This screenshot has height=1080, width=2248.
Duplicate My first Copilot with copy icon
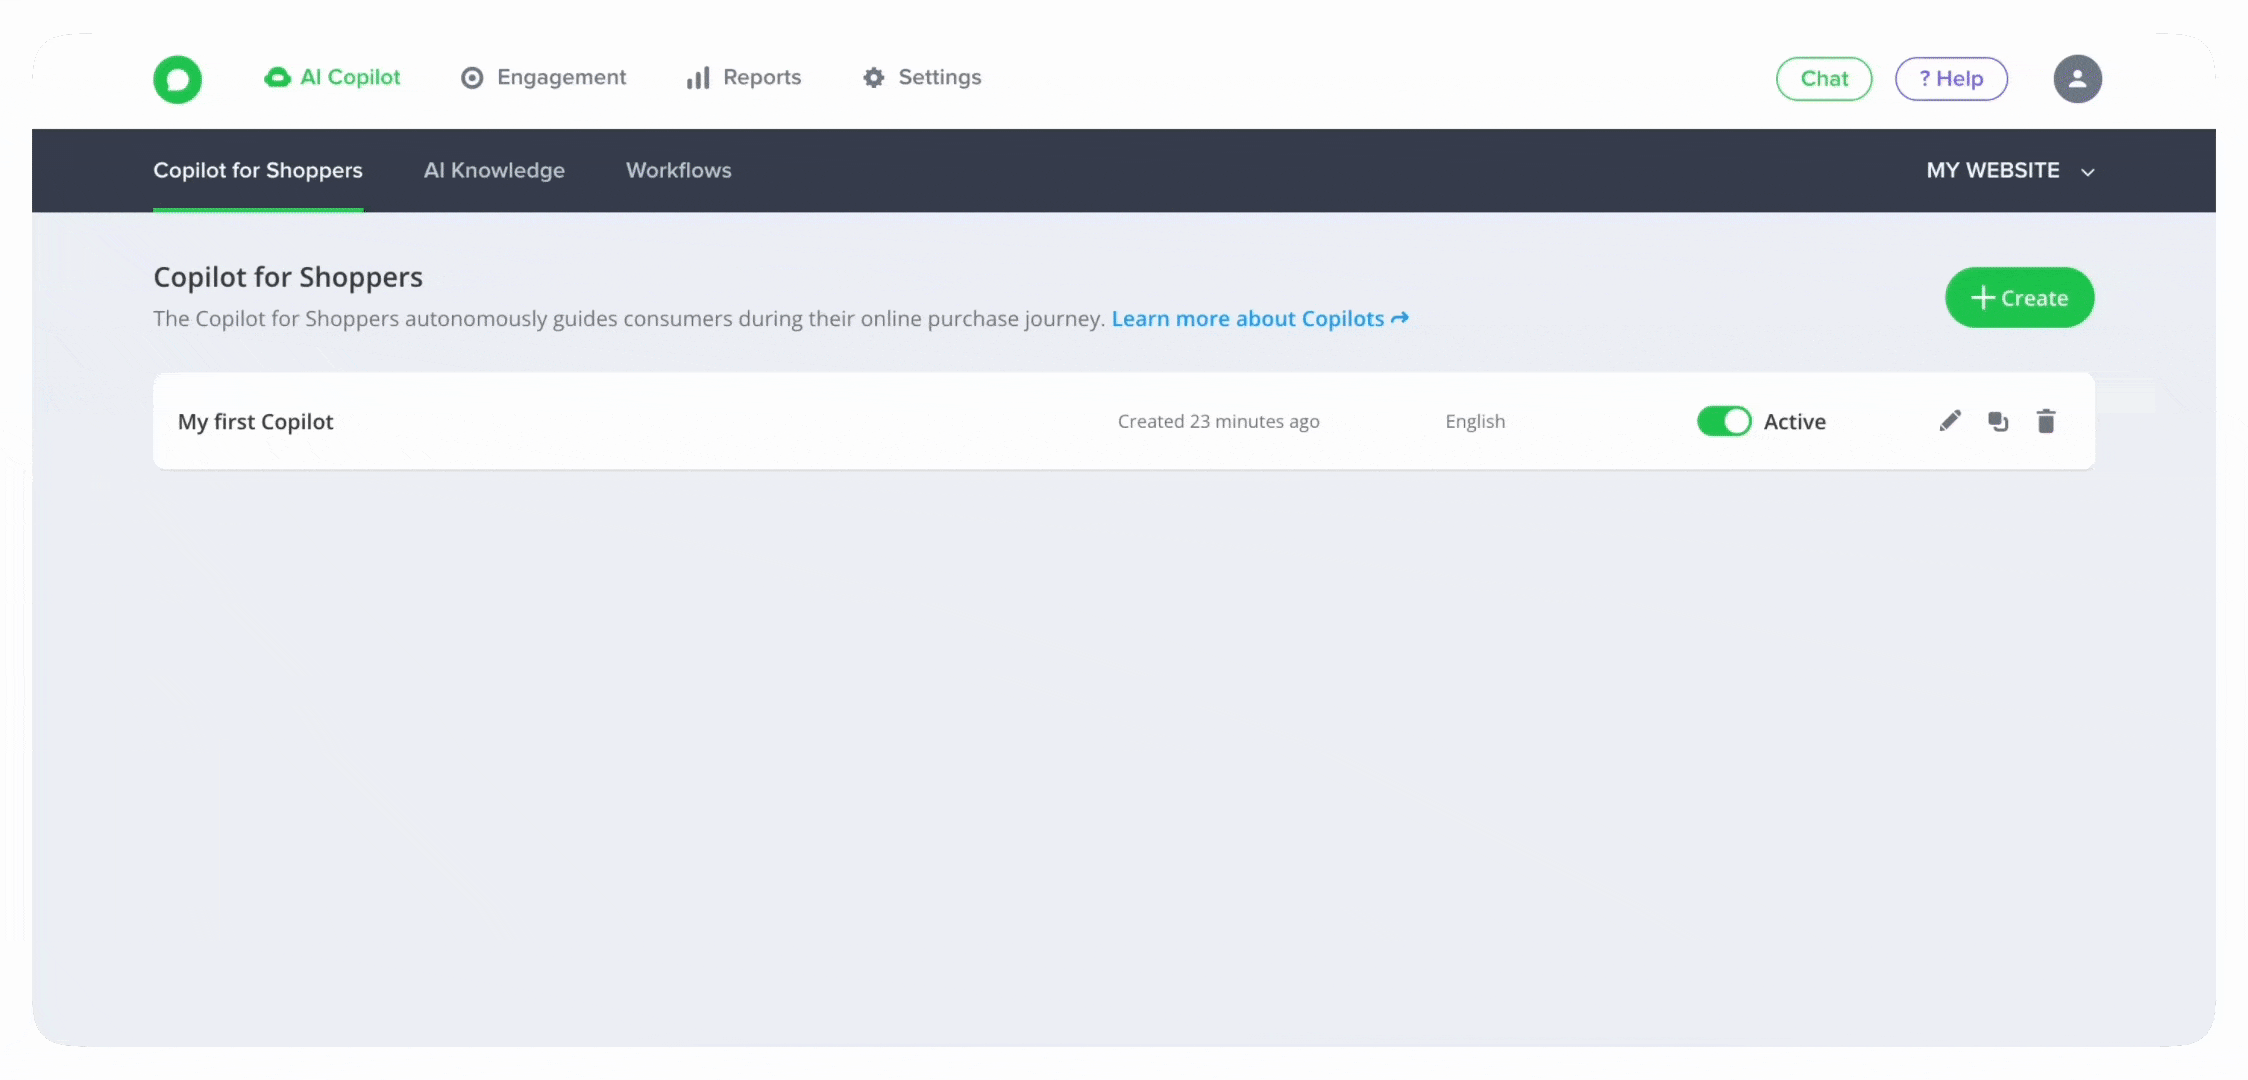(x=1998, y=421)
